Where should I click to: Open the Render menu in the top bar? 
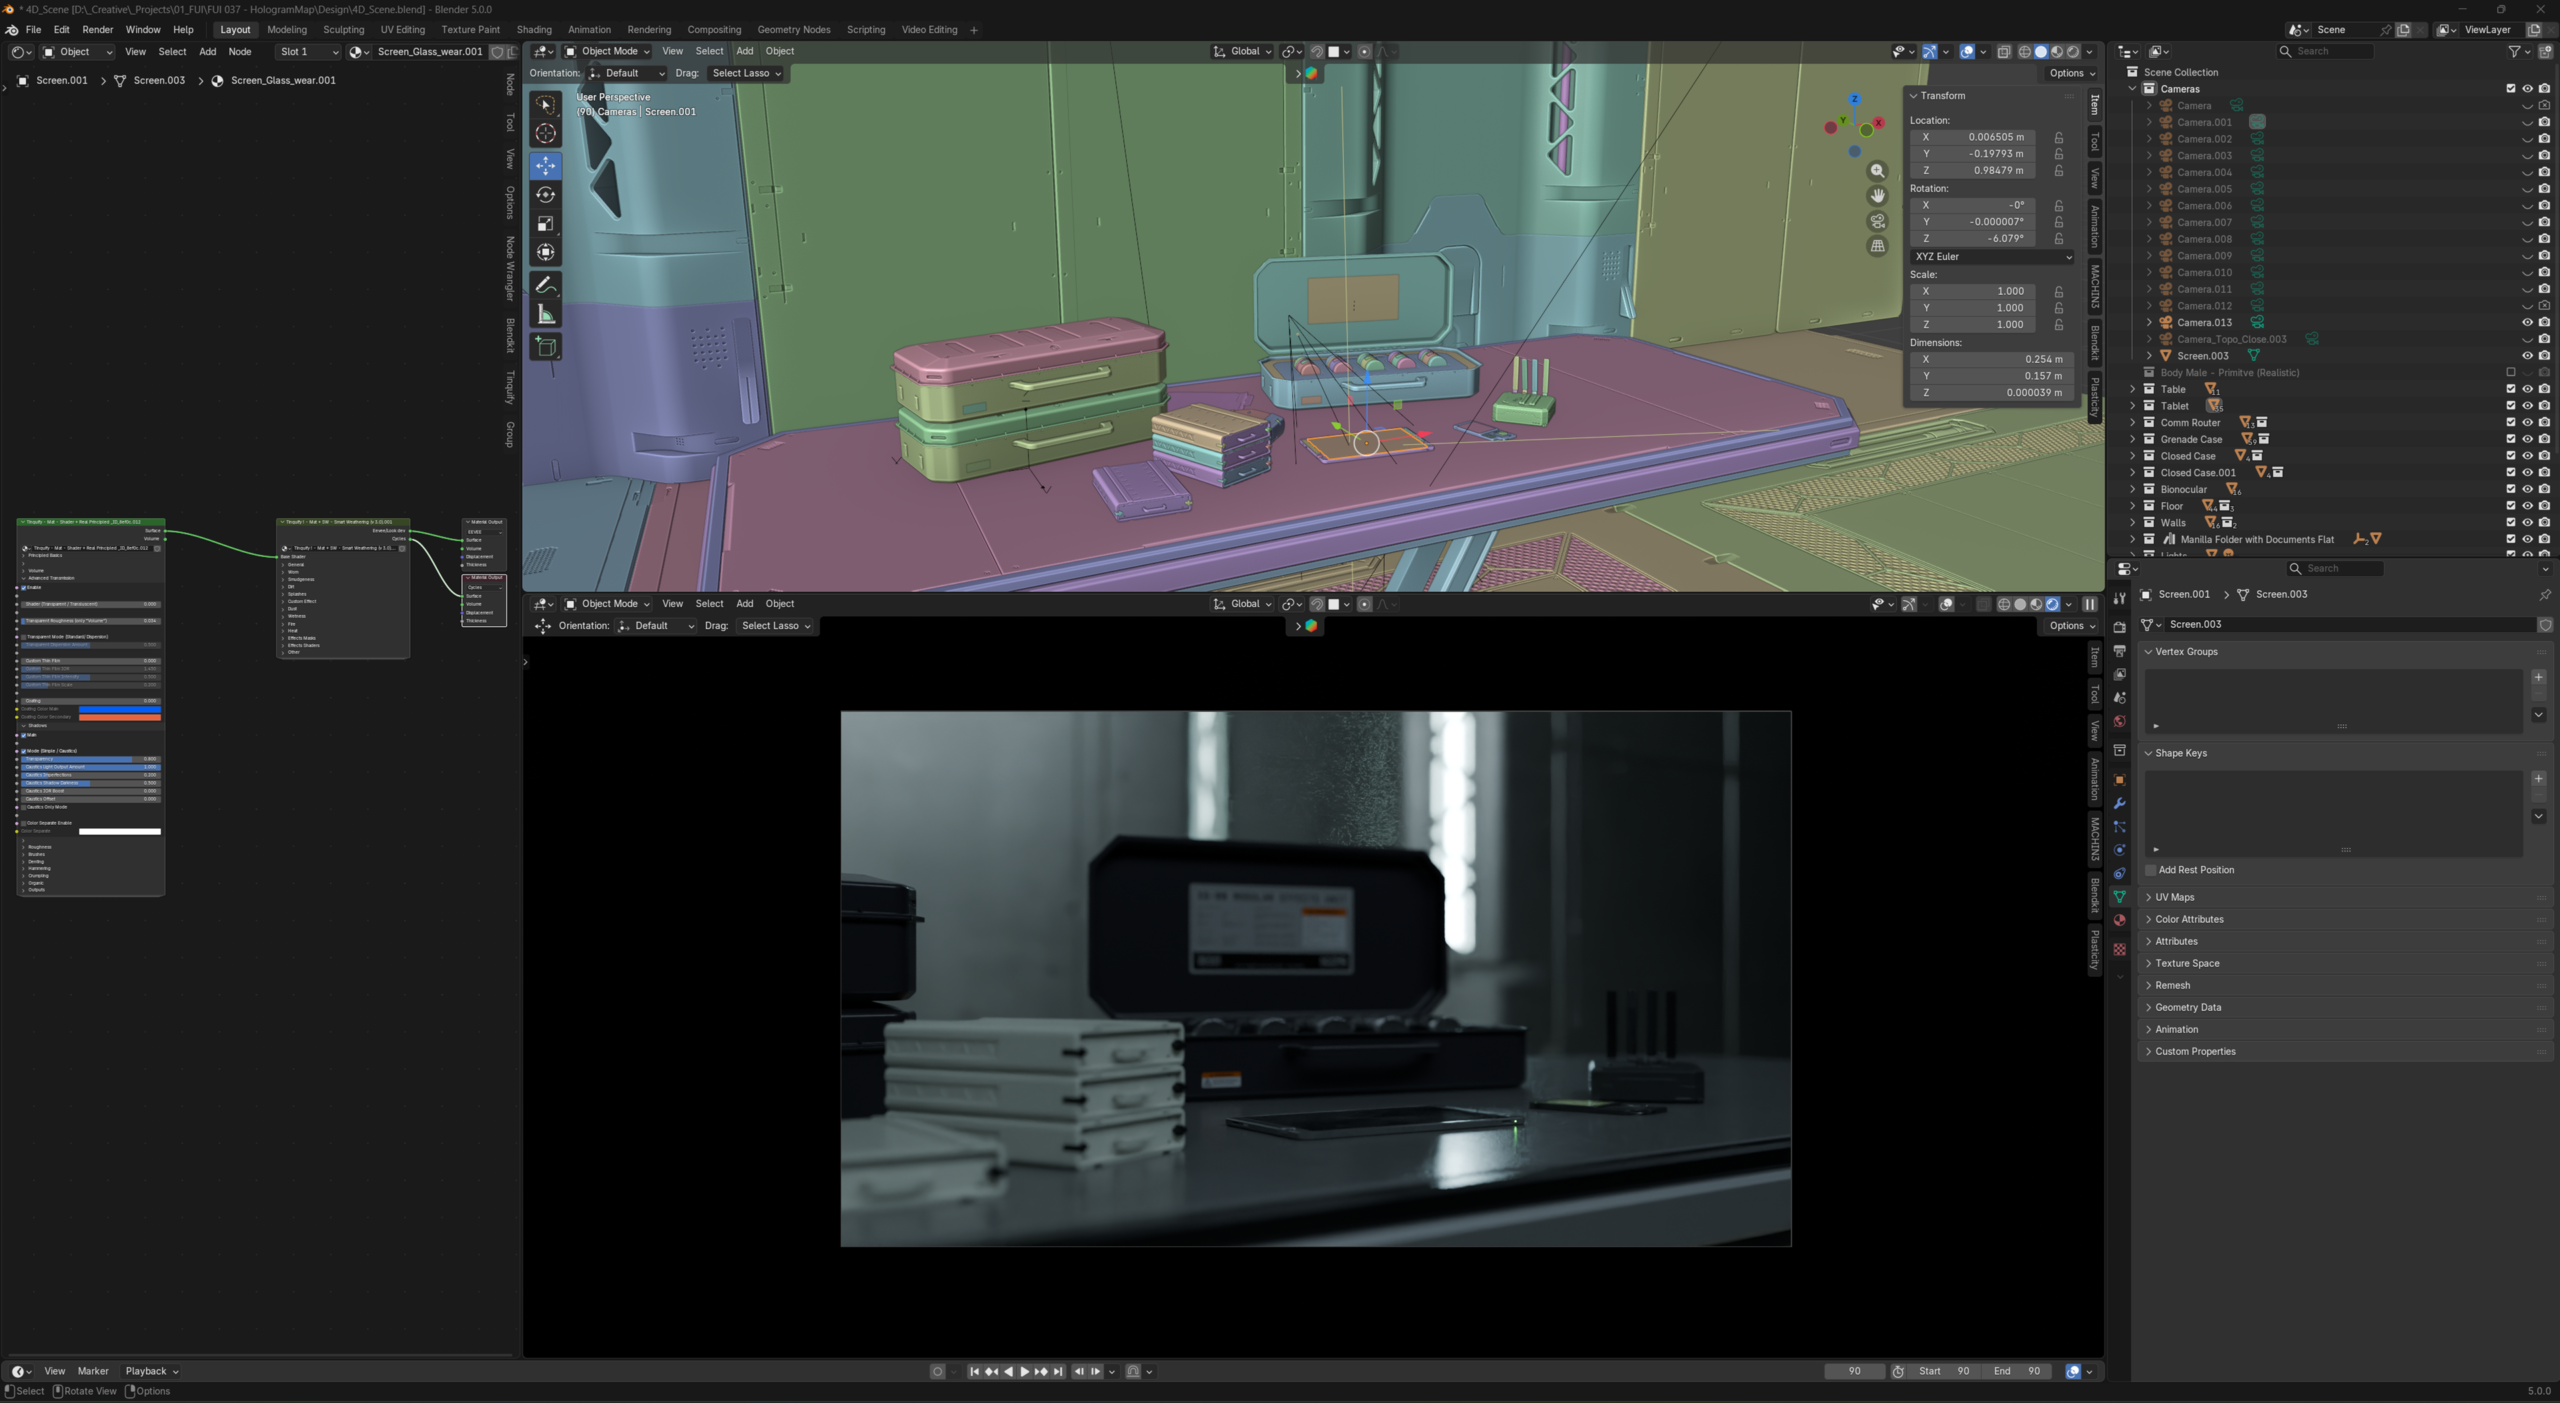[x=97, y=30]
